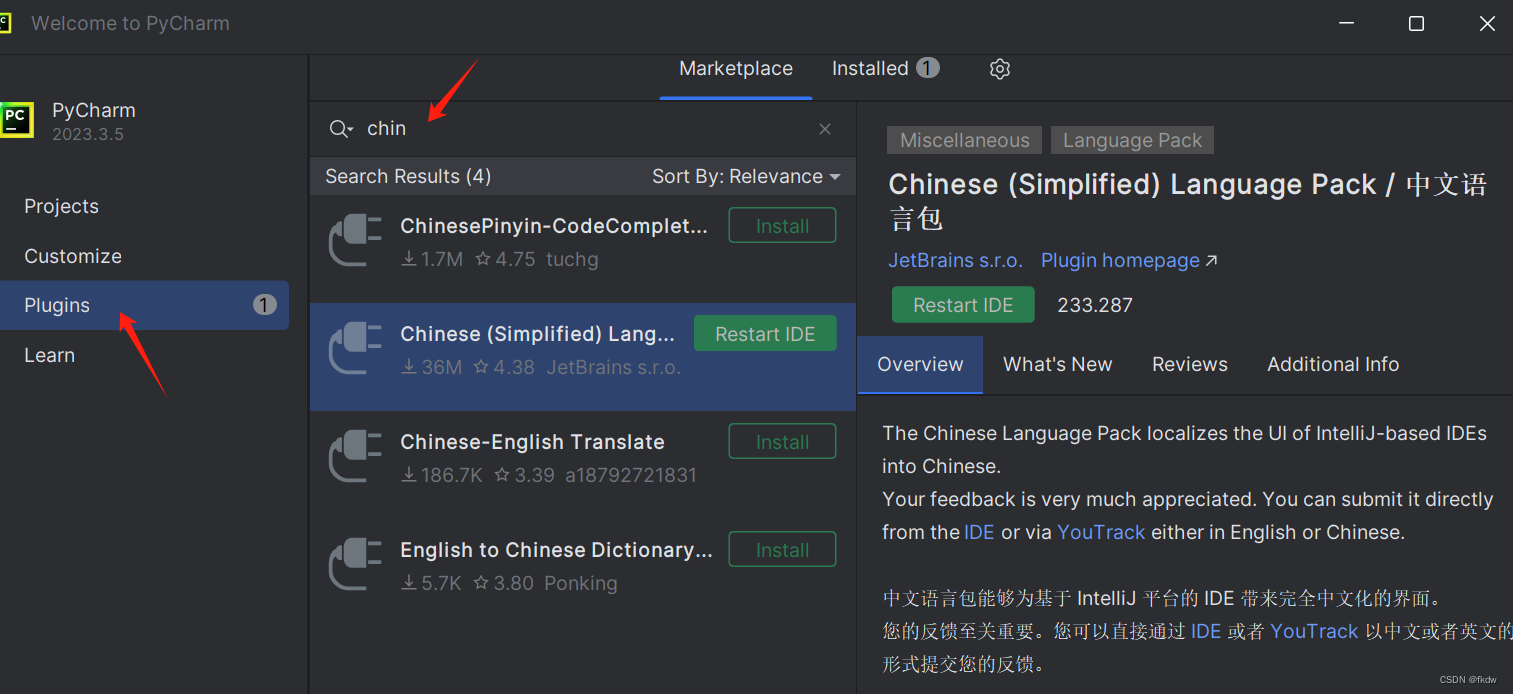Click the IDE link in the Chinese description
This screenshot has height=694, width=1513.
pos(1205,631)
